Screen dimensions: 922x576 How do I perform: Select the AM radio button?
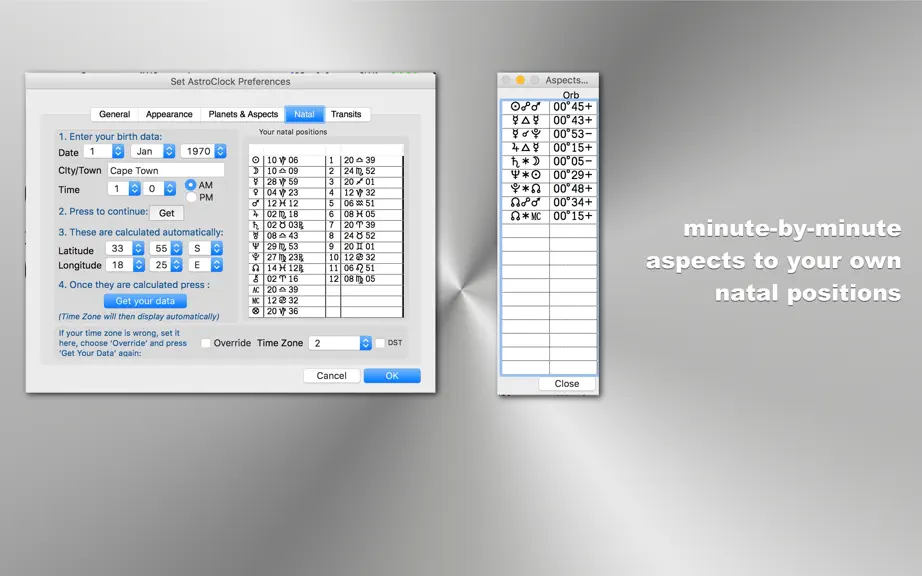coord(191,185)
